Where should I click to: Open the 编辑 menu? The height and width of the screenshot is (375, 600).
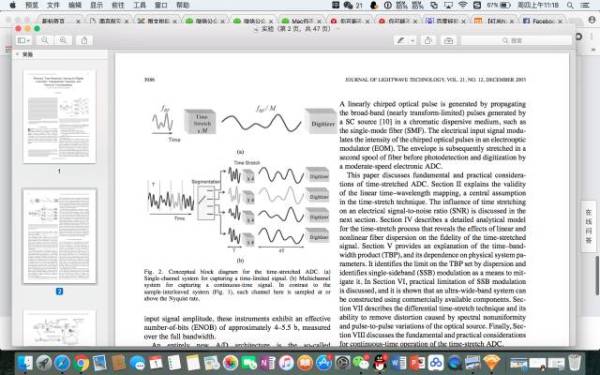tap(75, 5)
